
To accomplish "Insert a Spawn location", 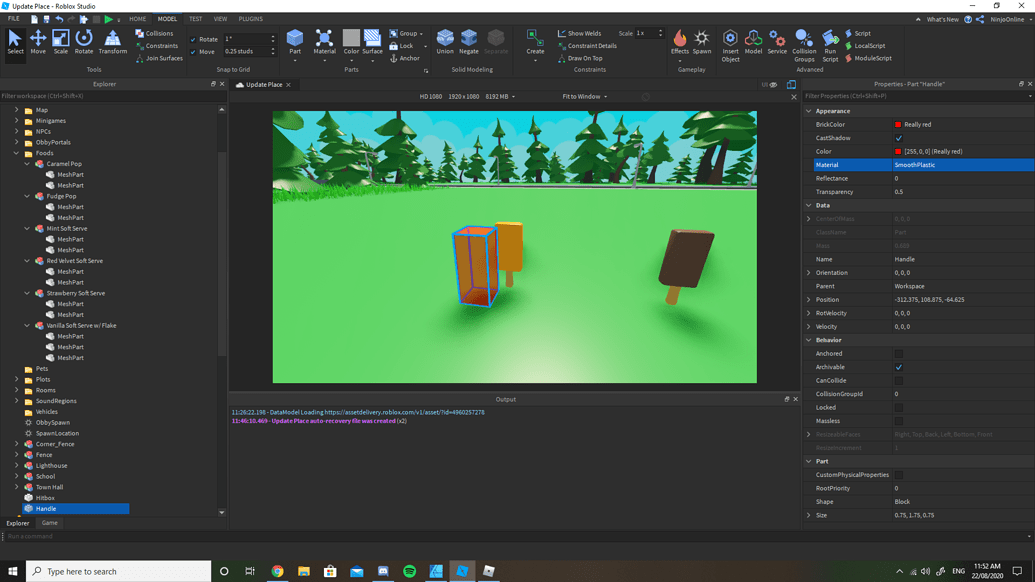I will click(702, 42).
